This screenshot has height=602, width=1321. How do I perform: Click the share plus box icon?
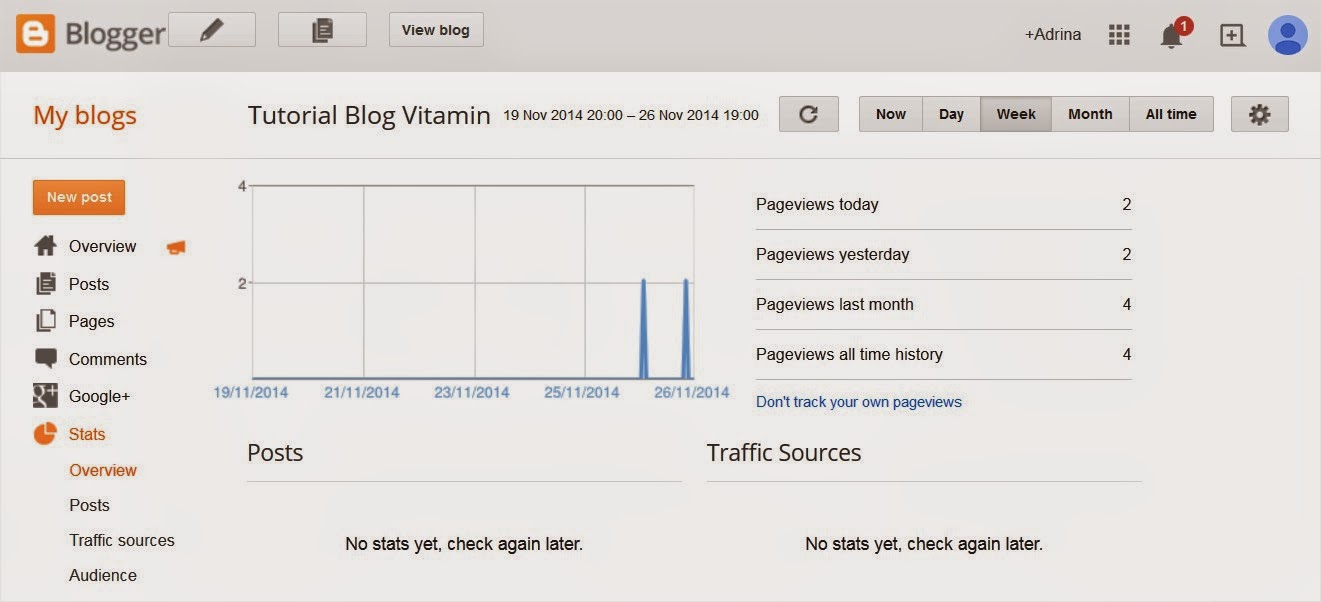click(1232, 35)
